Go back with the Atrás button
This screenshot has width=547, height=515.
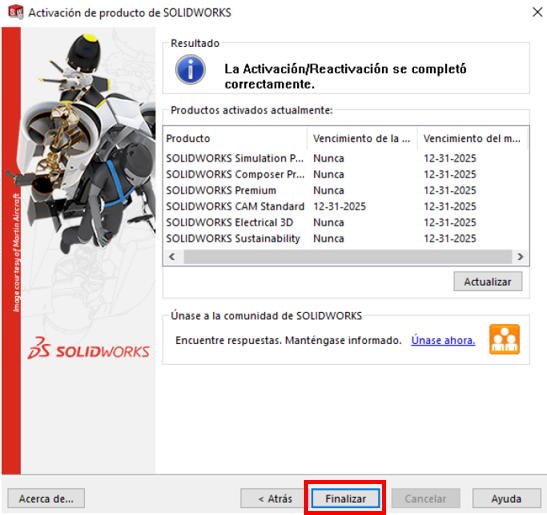(x=275, y=499)
